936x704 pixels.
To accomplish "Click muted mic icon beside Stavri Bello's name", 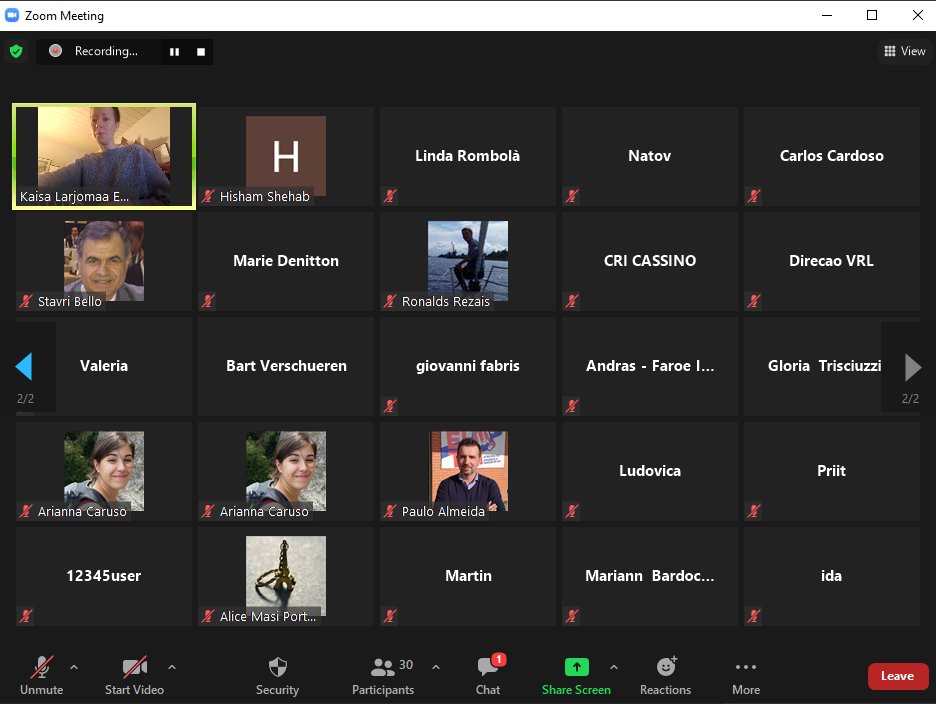I will point(26,301).
